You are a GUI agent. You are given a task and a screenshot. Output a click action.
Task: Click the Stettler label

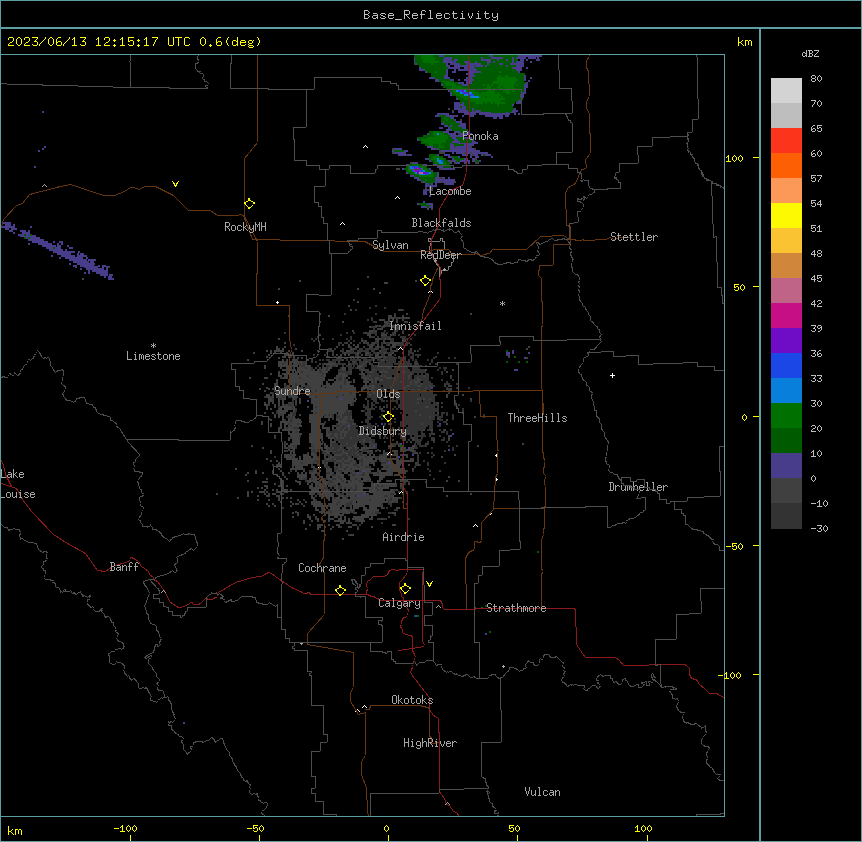(634, 237)
